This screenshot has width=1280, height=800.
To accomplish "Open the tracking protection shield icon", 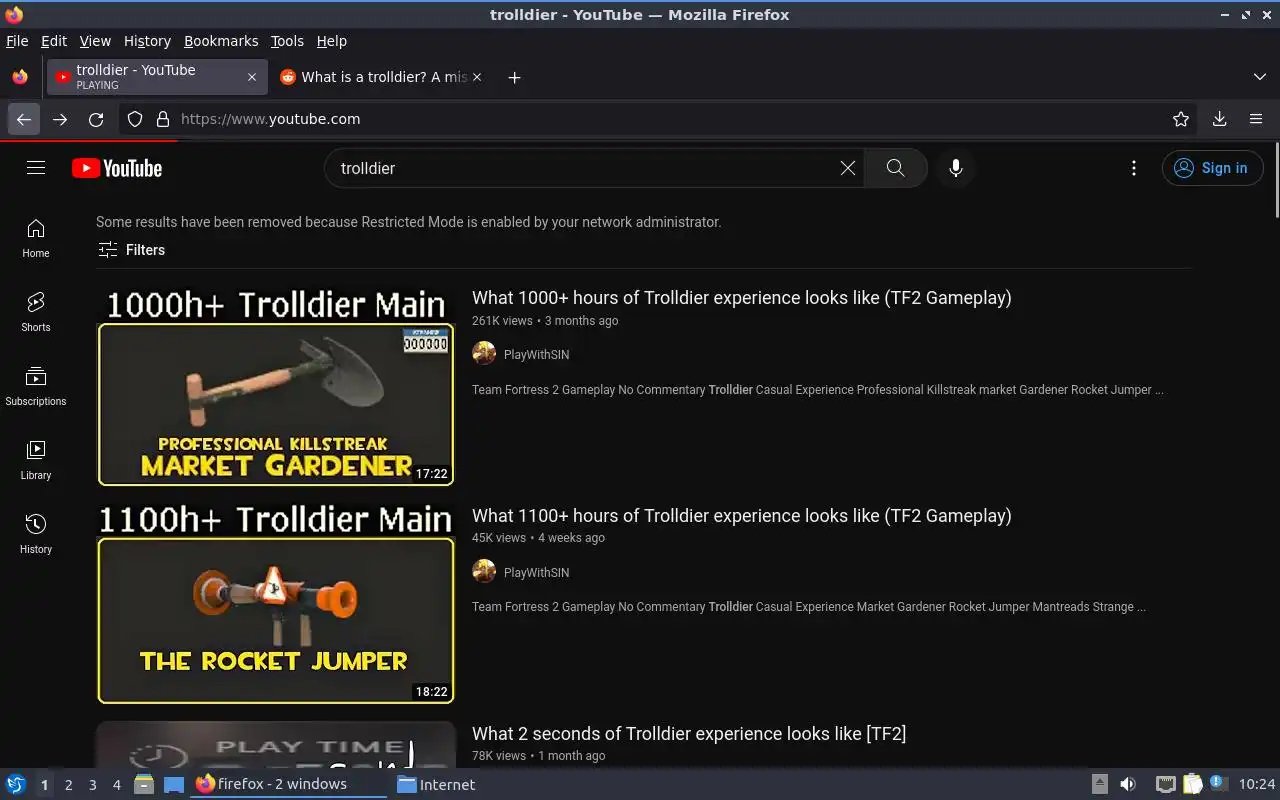I will [135, 119].
